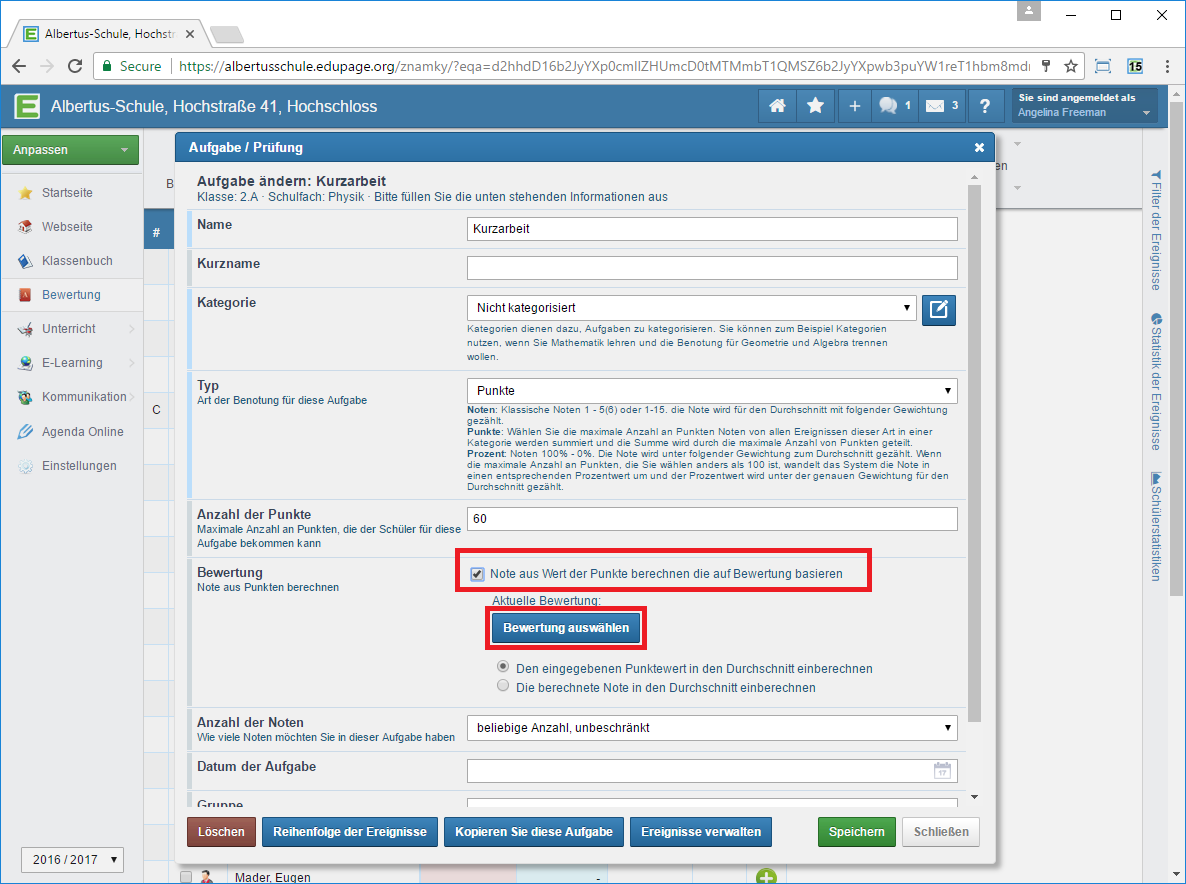1186x884 pixels.
Task: Click browser back arrow
Action: click(19, 67)
